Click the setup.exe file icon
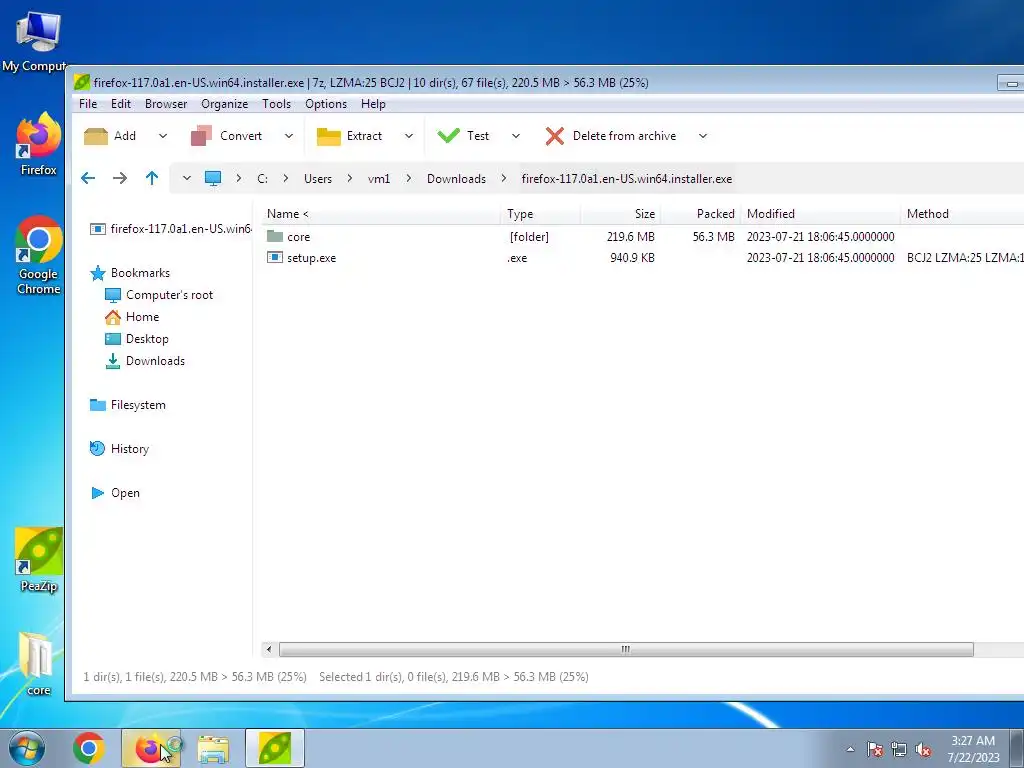 point(275,257)
